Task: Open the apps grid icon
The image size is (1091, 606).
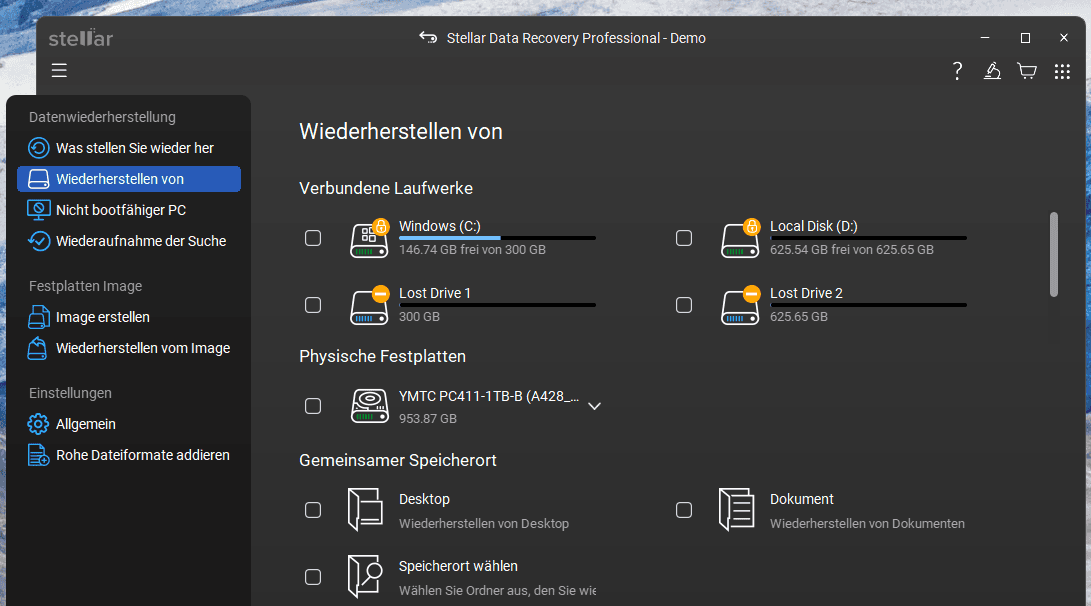Action: [1062, 71]
